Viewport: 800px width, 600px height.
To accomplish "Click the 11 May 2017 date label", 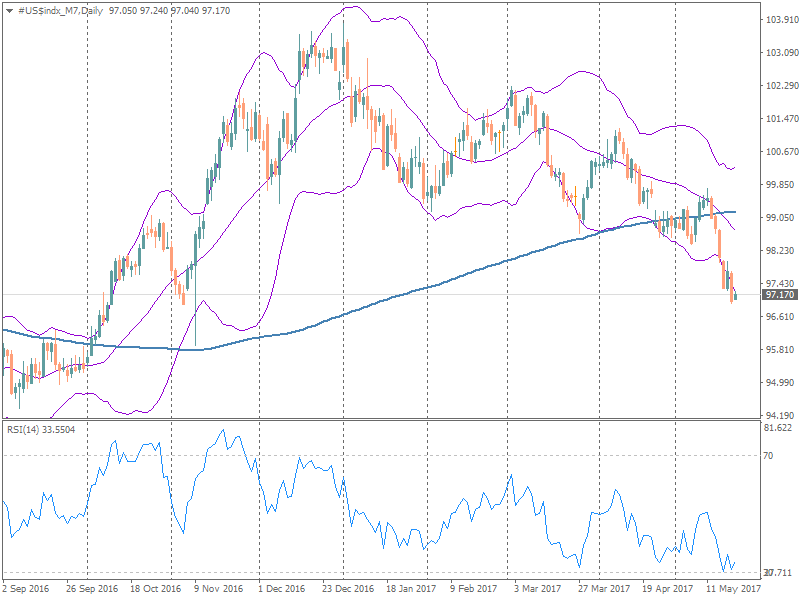I will [x=735, y=589].
